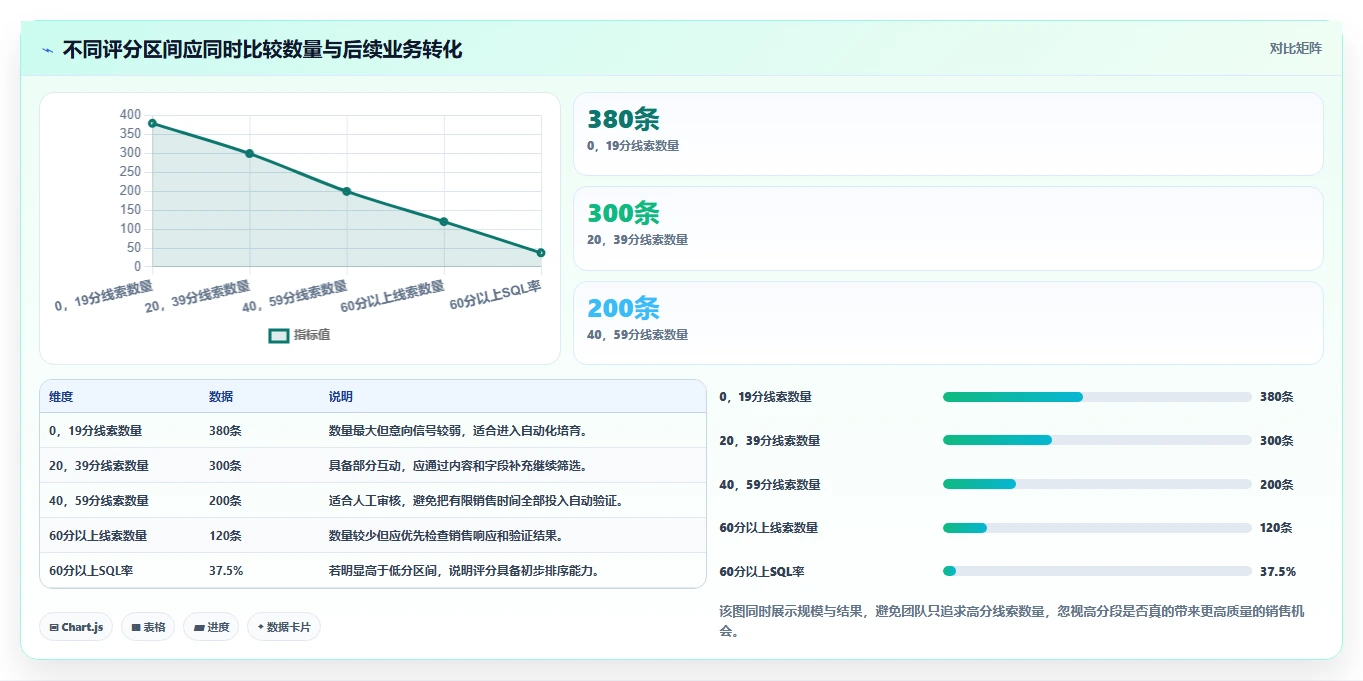This screenshot has width=1363, height=681.
Task: Click table cell 60分以上SQL率
Action: pos(91,571)
